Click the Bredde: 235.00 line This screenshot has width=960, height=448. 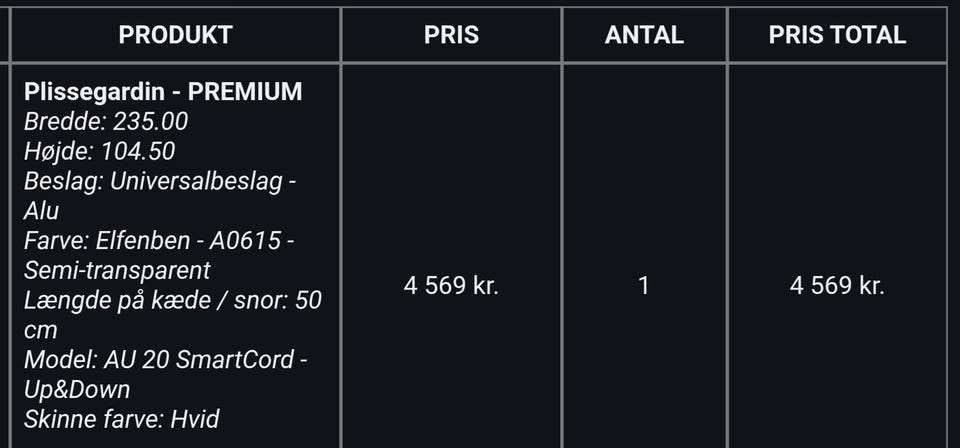pos(106,121)
